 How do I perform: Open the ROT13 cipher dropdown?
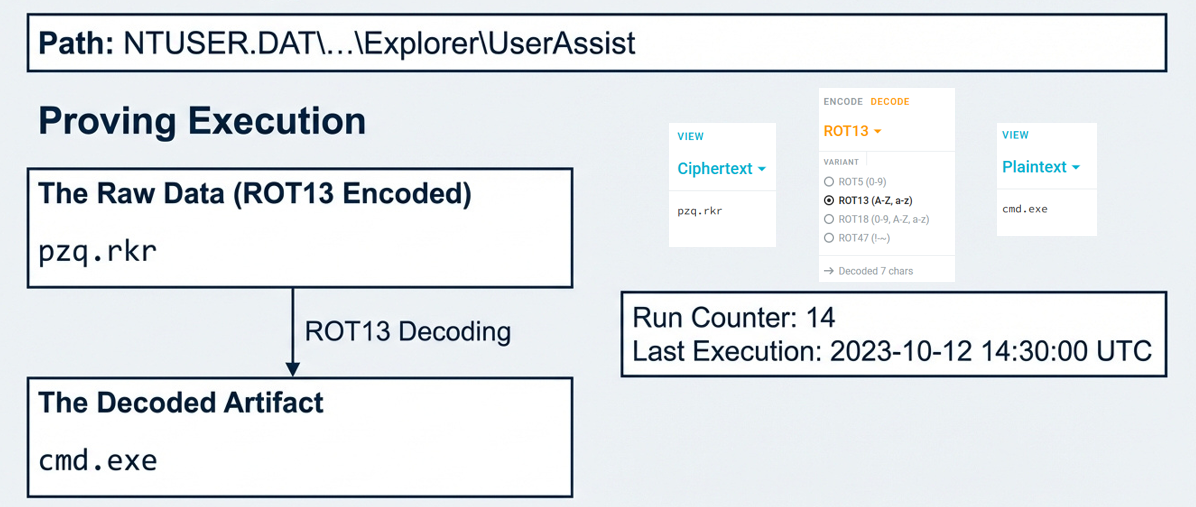(x=852, y=131)
